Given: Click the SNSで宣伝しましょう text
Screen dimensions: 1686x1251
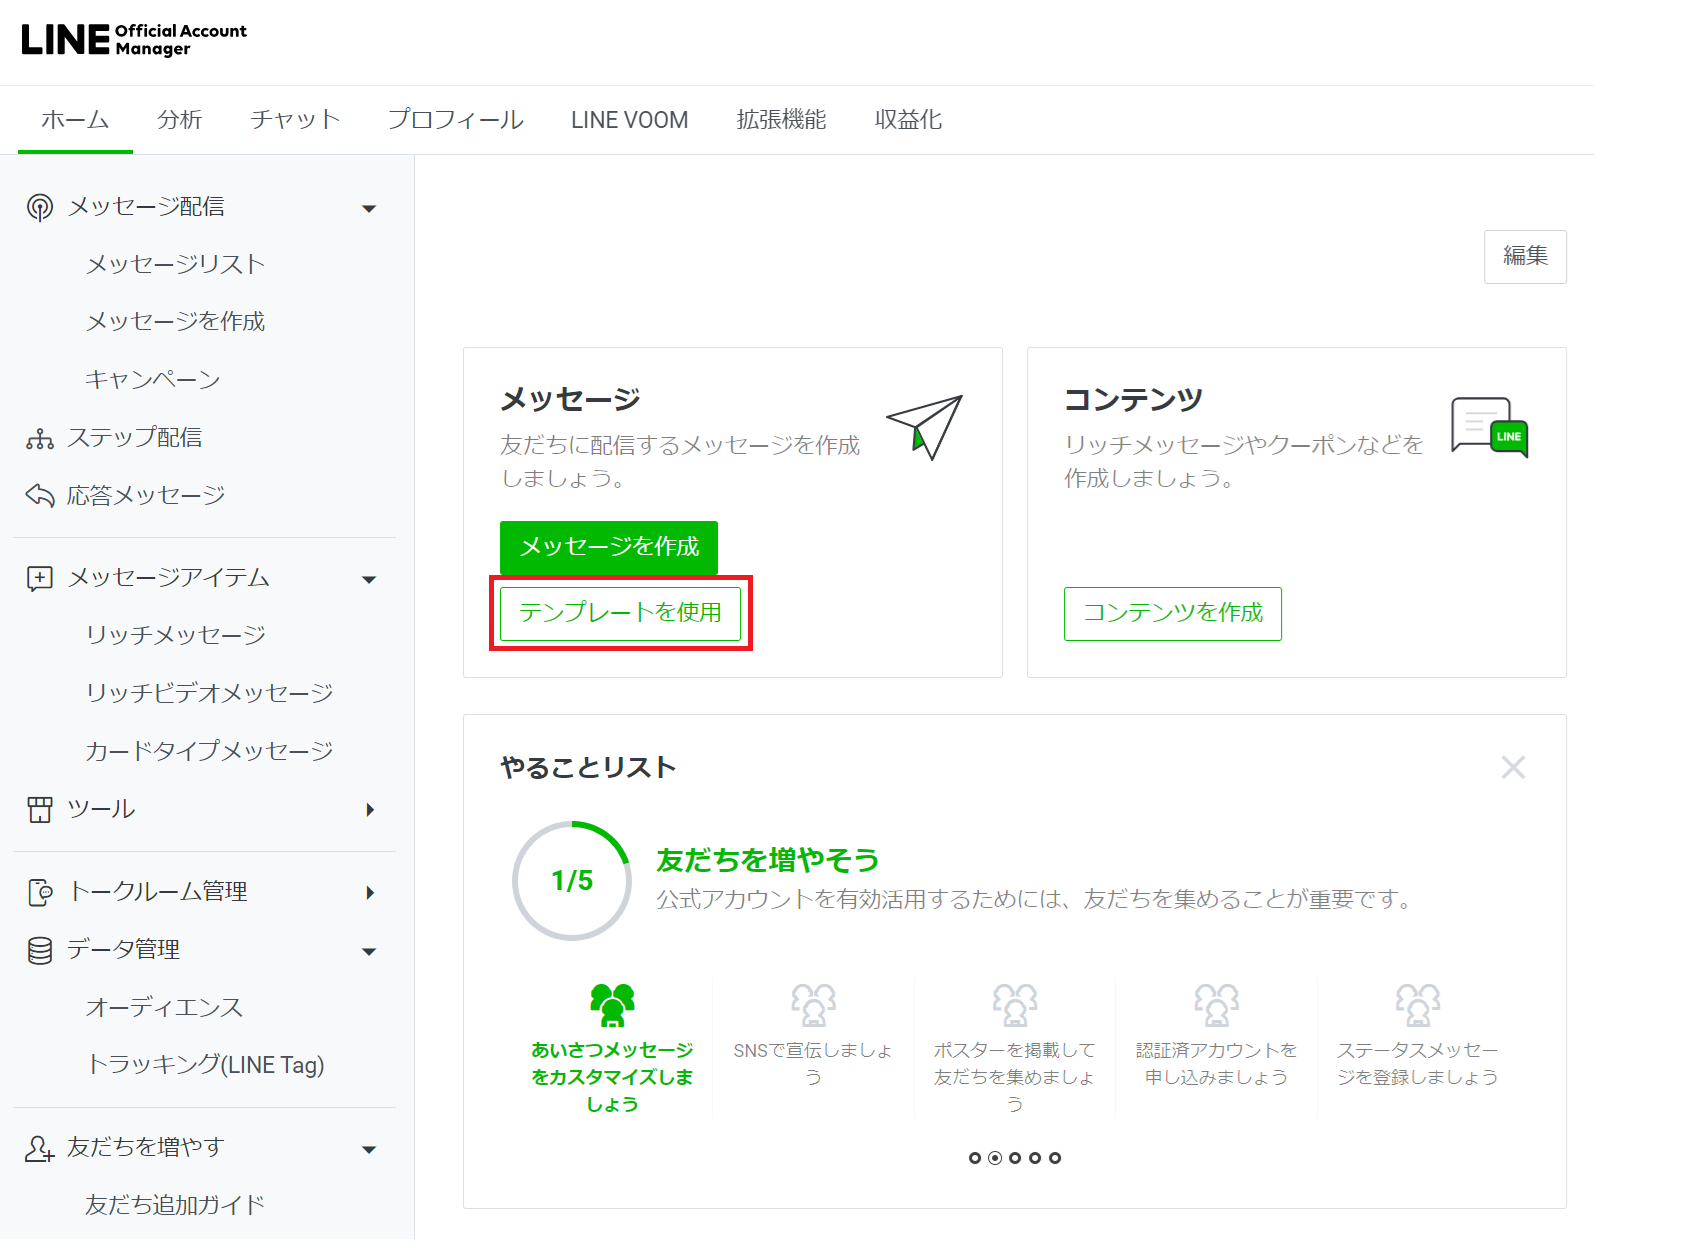Looking at the screenshot, I should (813, 1064).
